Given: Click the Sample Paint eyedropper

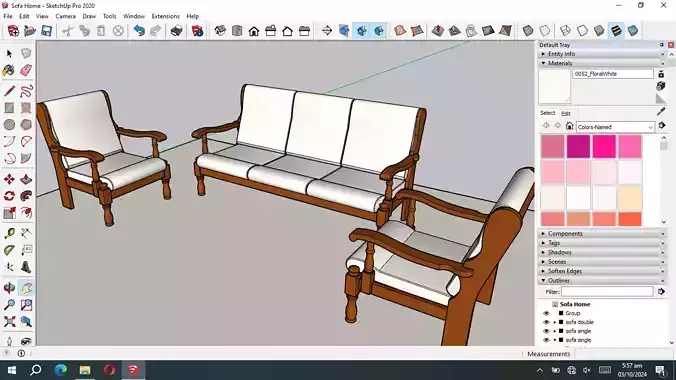Looking at the screenshot, I should coord(661,112).
